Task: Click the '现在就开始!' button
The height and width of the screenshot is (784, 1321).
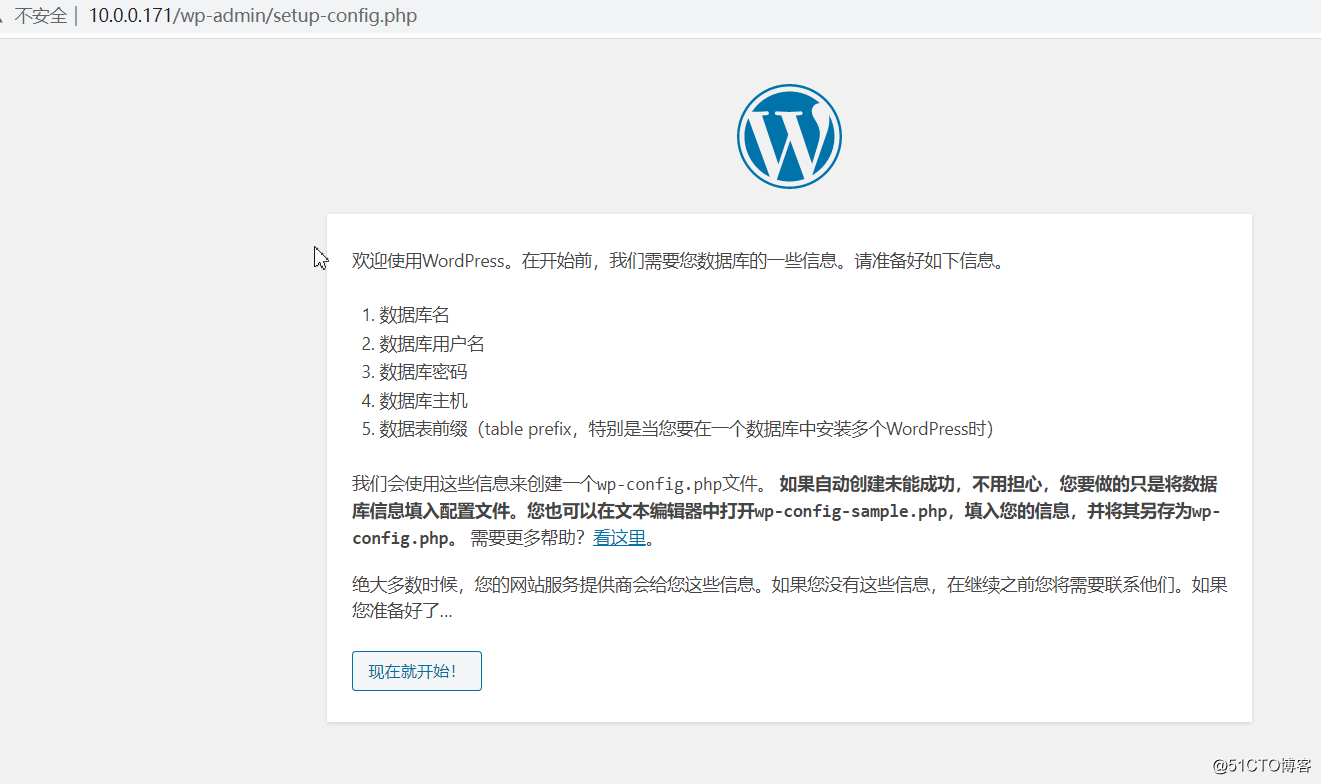Action: [417, 671]
